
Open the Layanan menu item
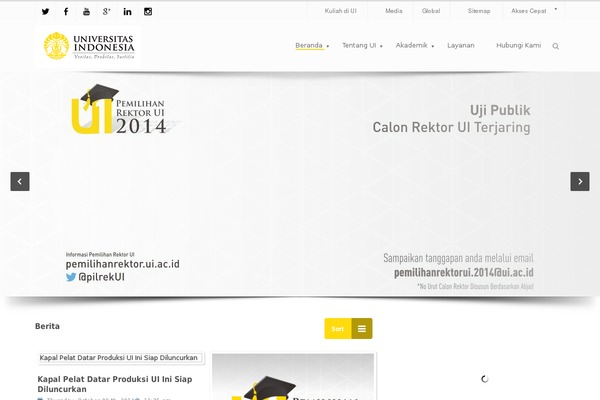tap(461, 46)
